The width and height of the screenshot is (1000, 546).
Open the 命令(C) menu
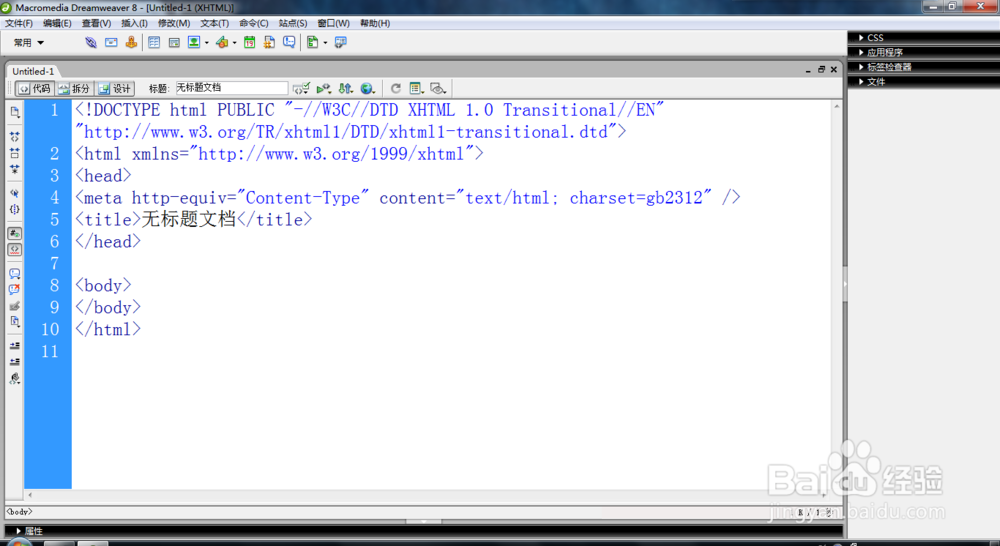254,23
